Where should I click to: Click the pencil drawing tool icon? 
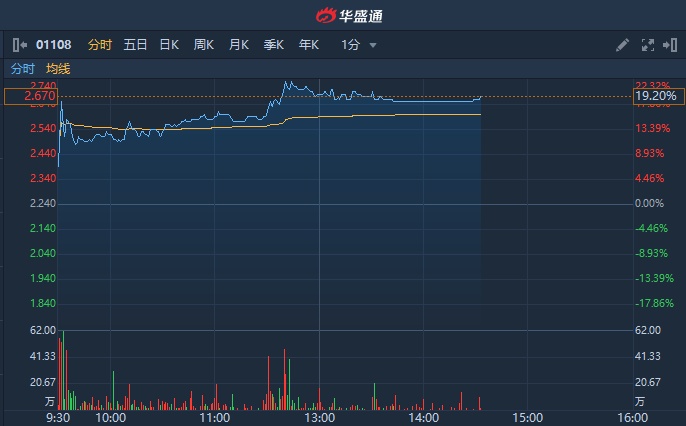[622, 45]
